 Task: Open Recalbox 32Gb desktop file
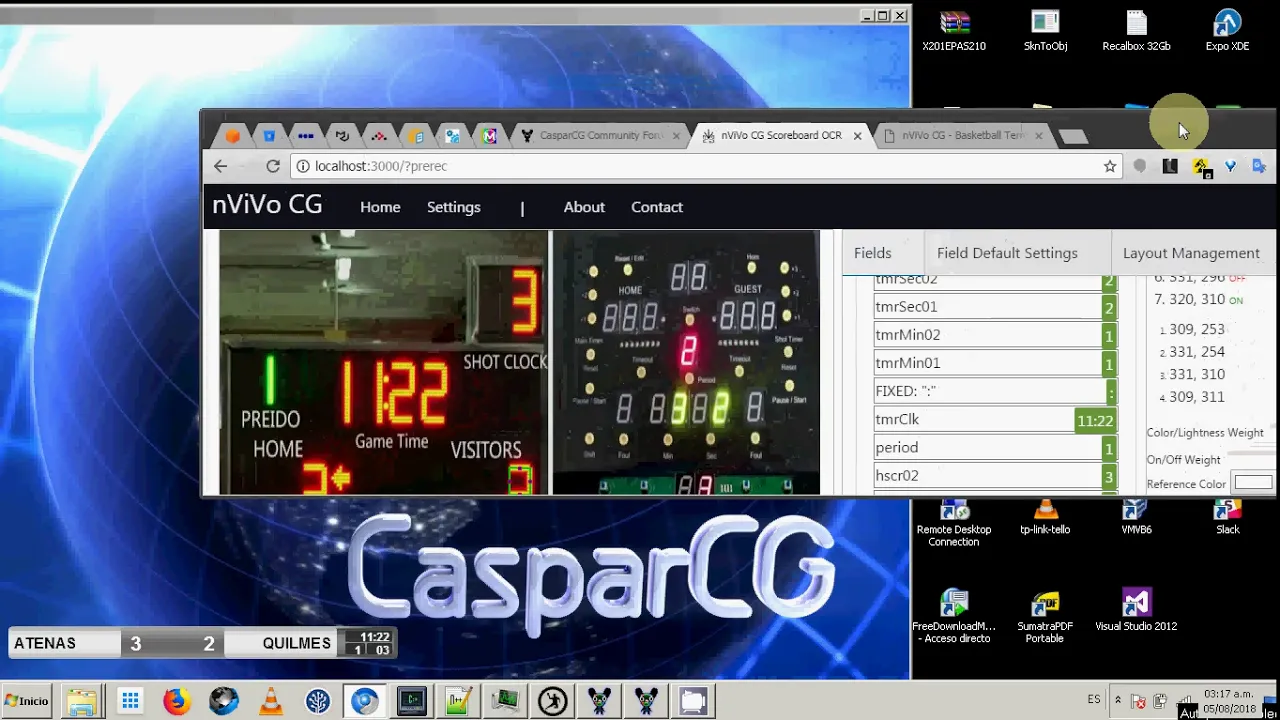1136,31
